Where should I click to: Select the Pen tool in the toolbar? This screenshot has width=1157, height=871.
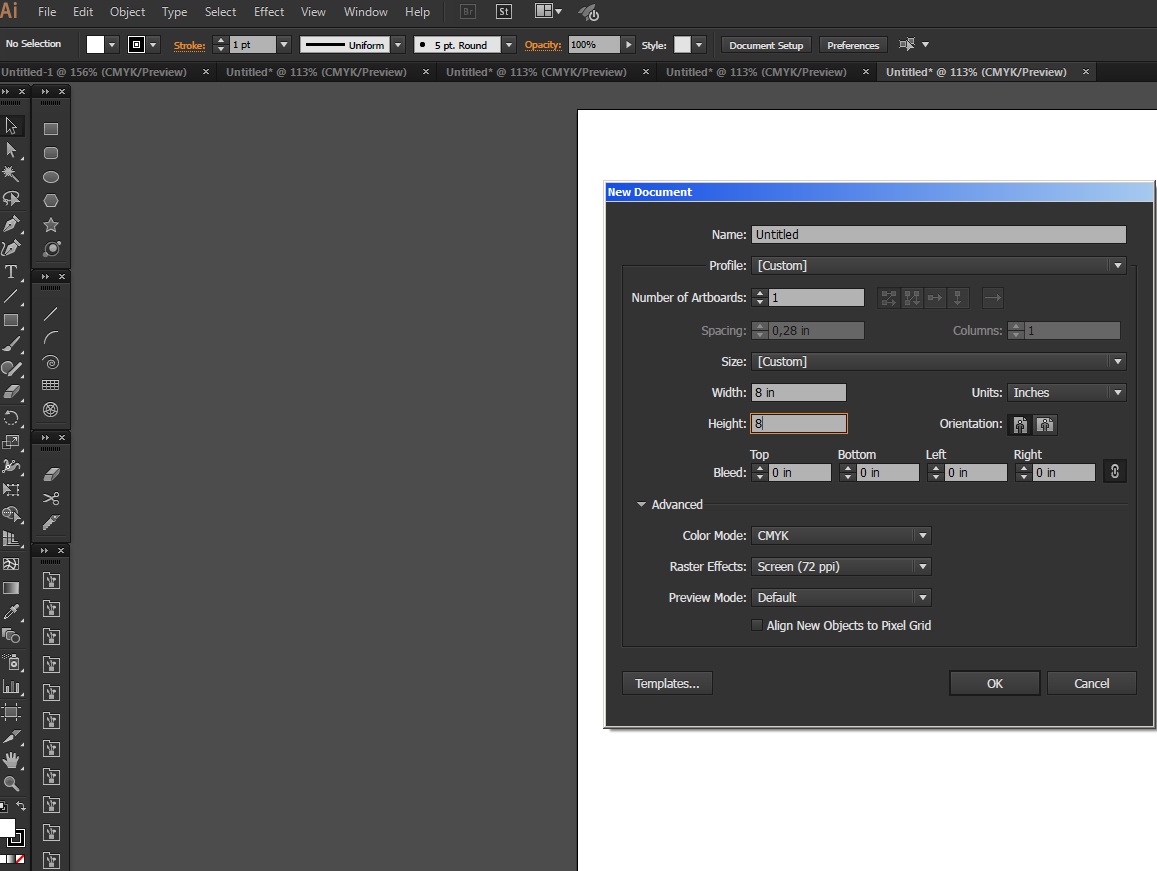click(11, 223)
